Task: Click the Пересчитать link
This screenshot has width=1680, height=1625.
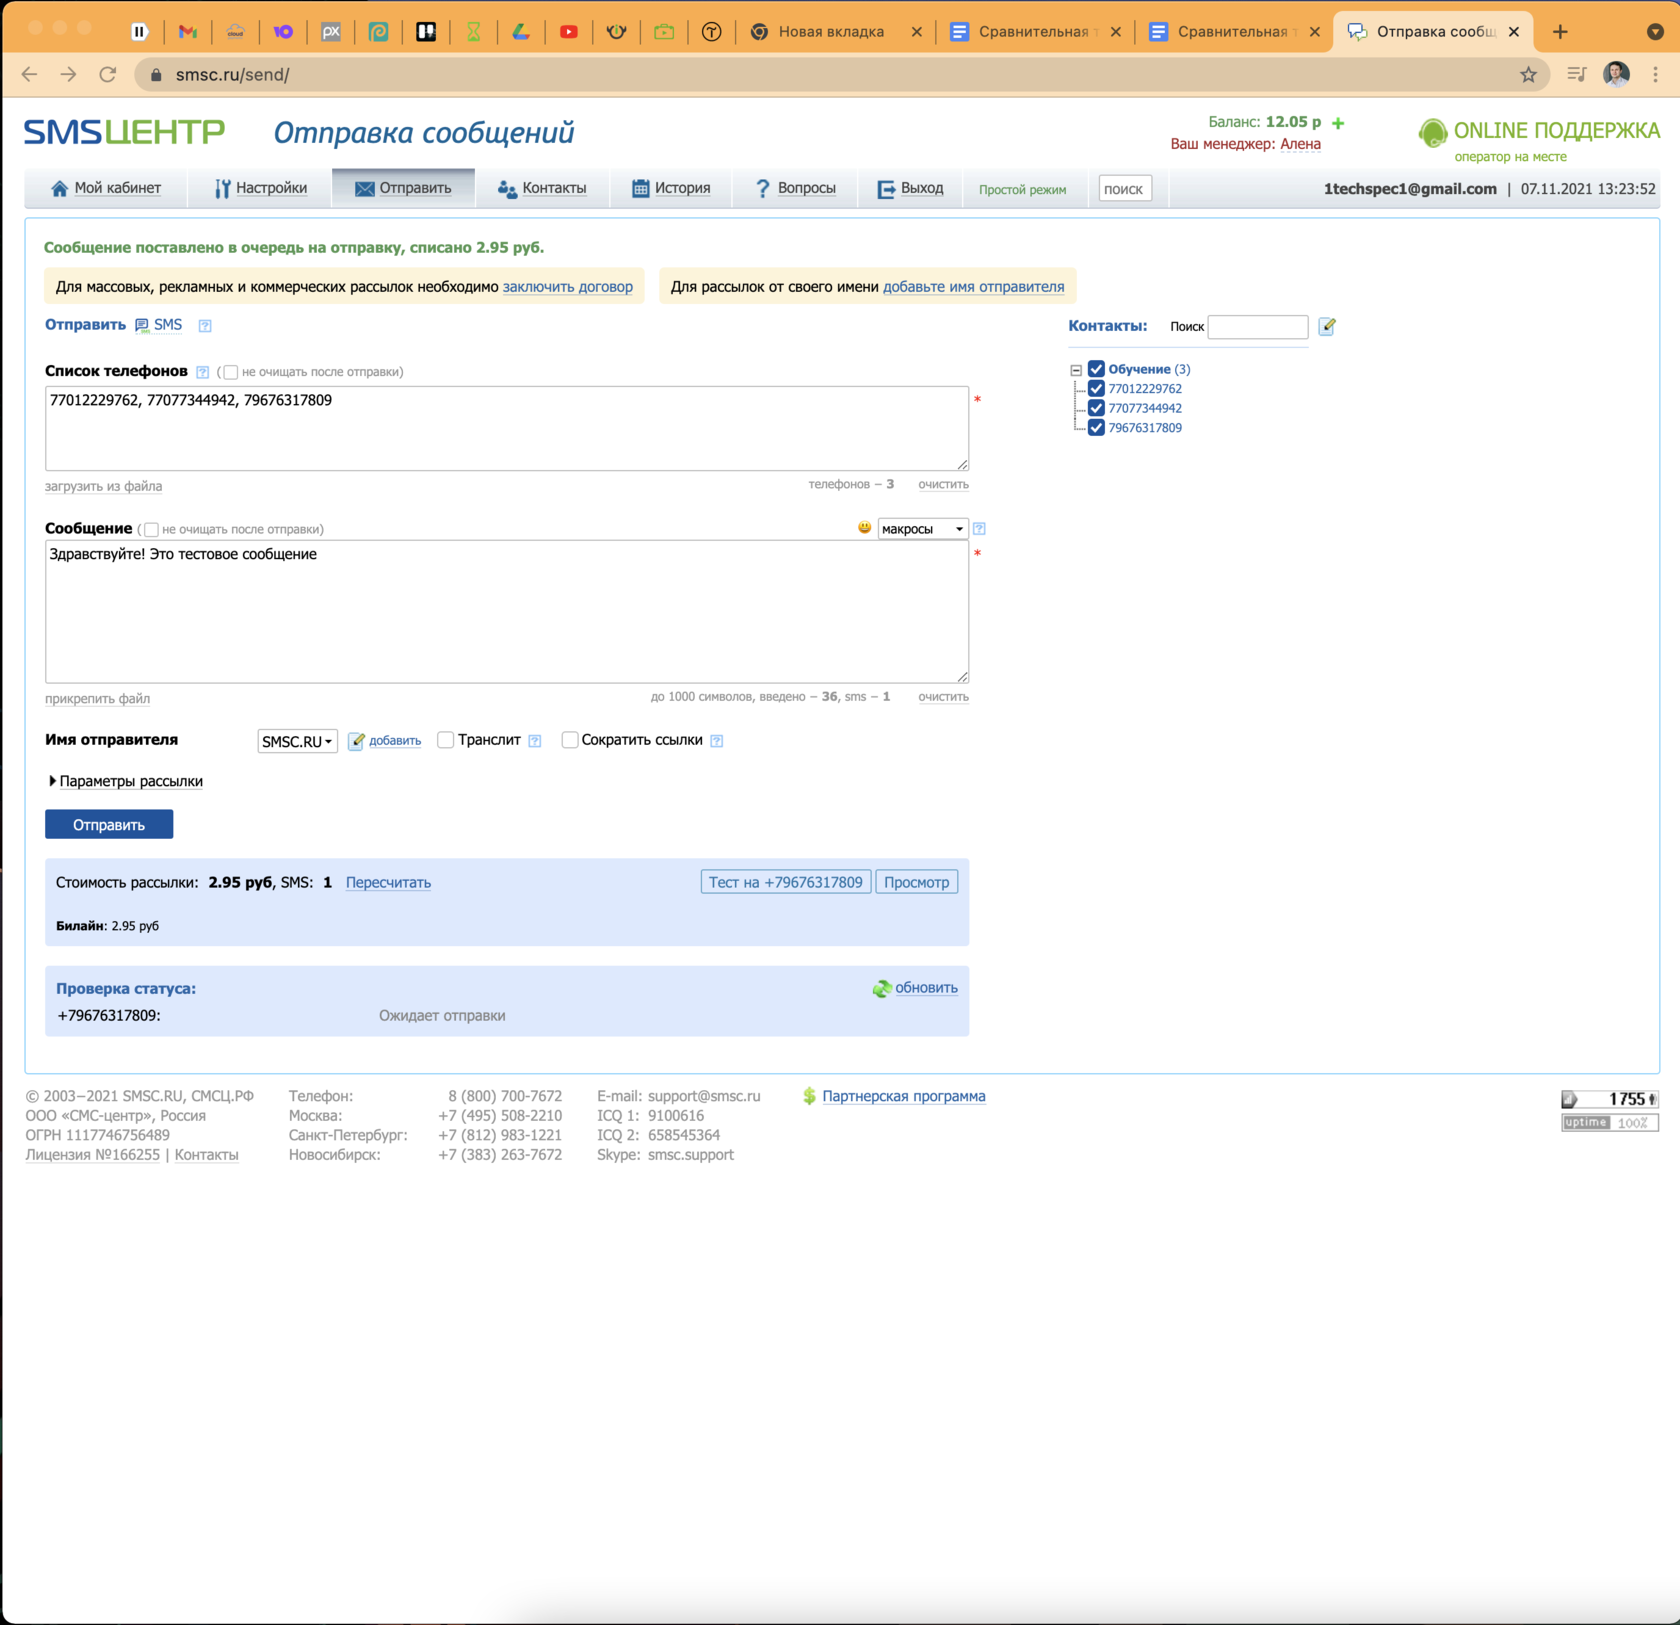Action: point(388,882)
